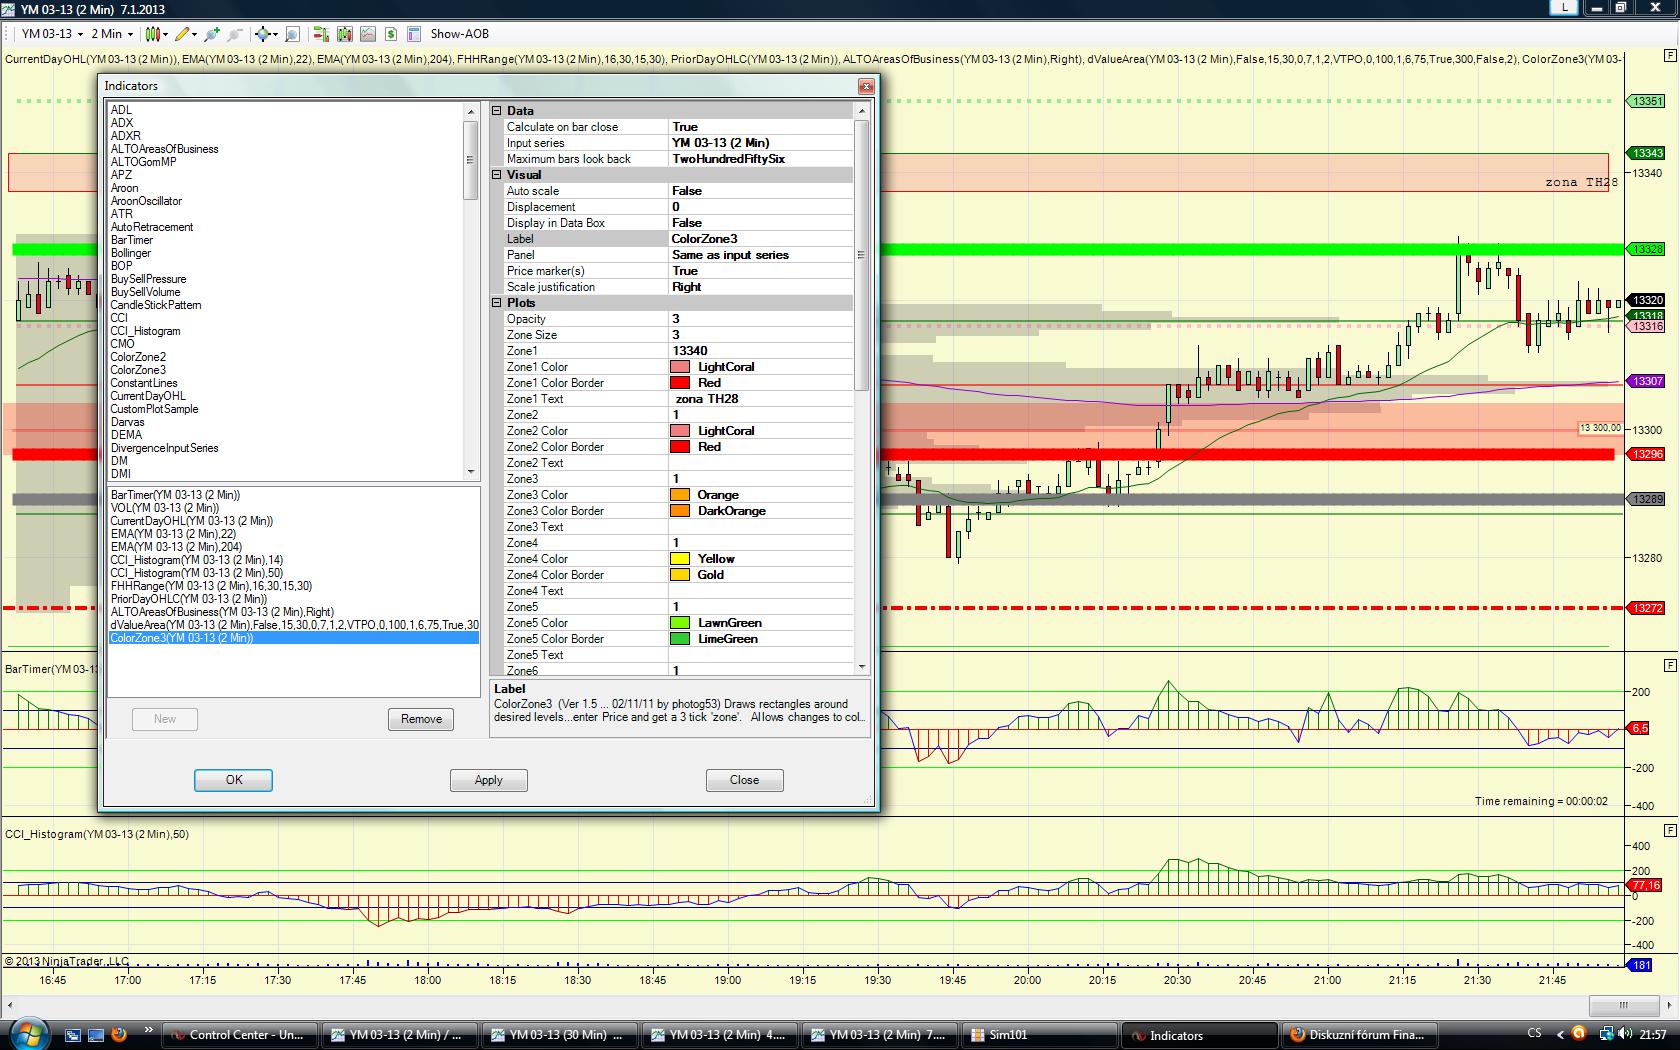
Task: Edit the Opacity value field
Action: [761, 319]
